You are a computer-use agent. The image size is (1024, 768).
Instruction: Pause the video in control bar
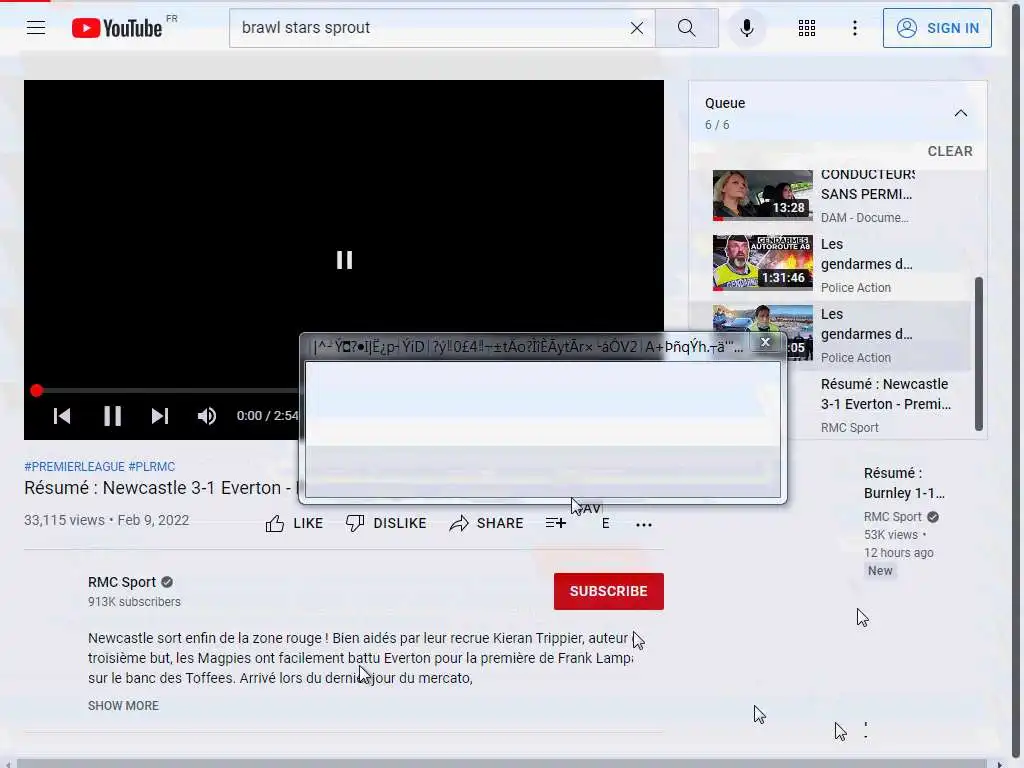point(112,416)
